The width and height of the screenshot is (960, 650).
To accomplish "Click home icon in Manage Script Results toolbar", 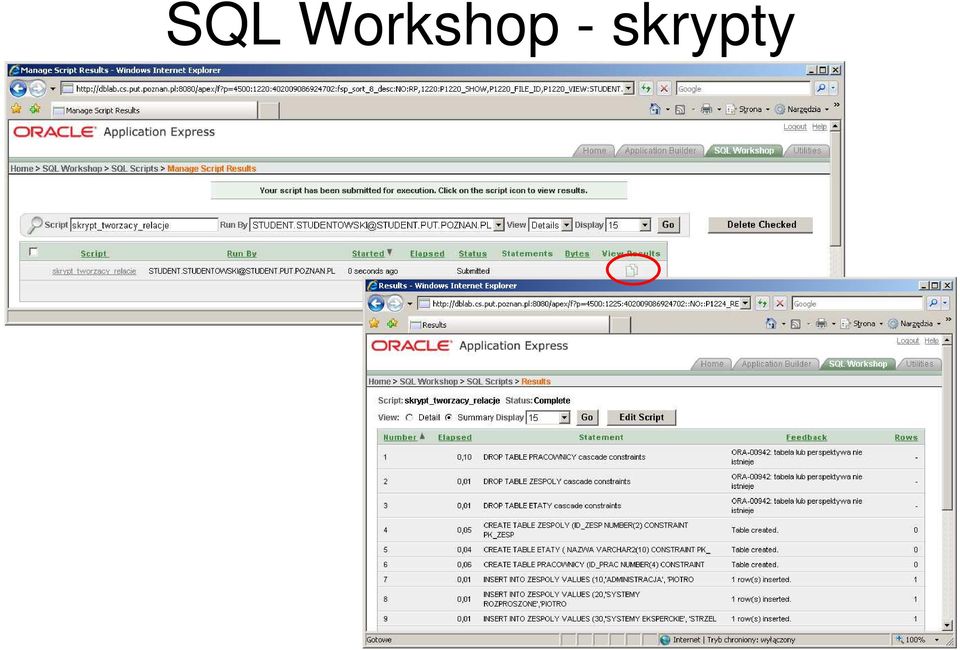I will 655,109.
